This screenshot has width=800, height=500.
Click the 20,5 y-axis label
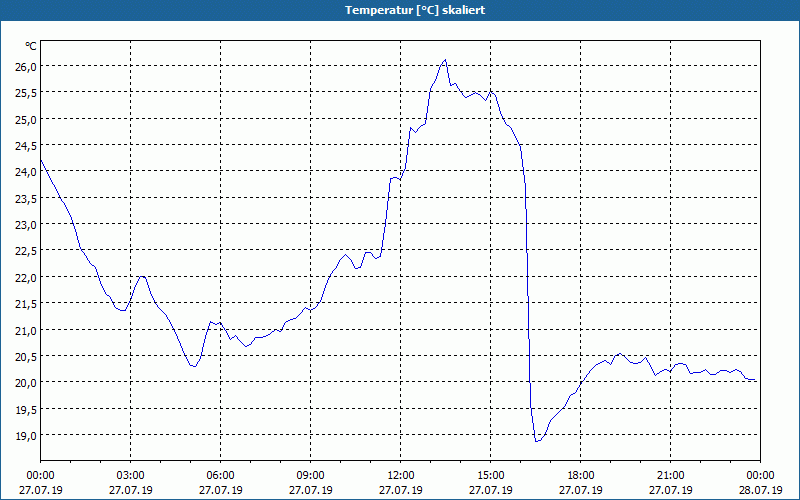pyautogui.click(x=24, y=357)
